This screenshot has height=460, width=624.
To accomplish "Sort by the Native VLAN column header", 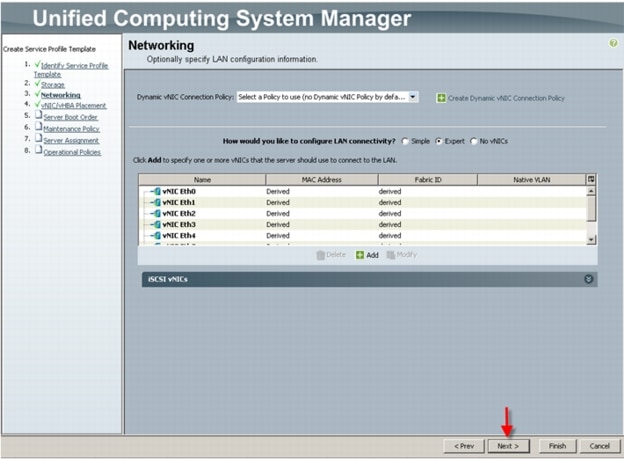I will point(532,180).
